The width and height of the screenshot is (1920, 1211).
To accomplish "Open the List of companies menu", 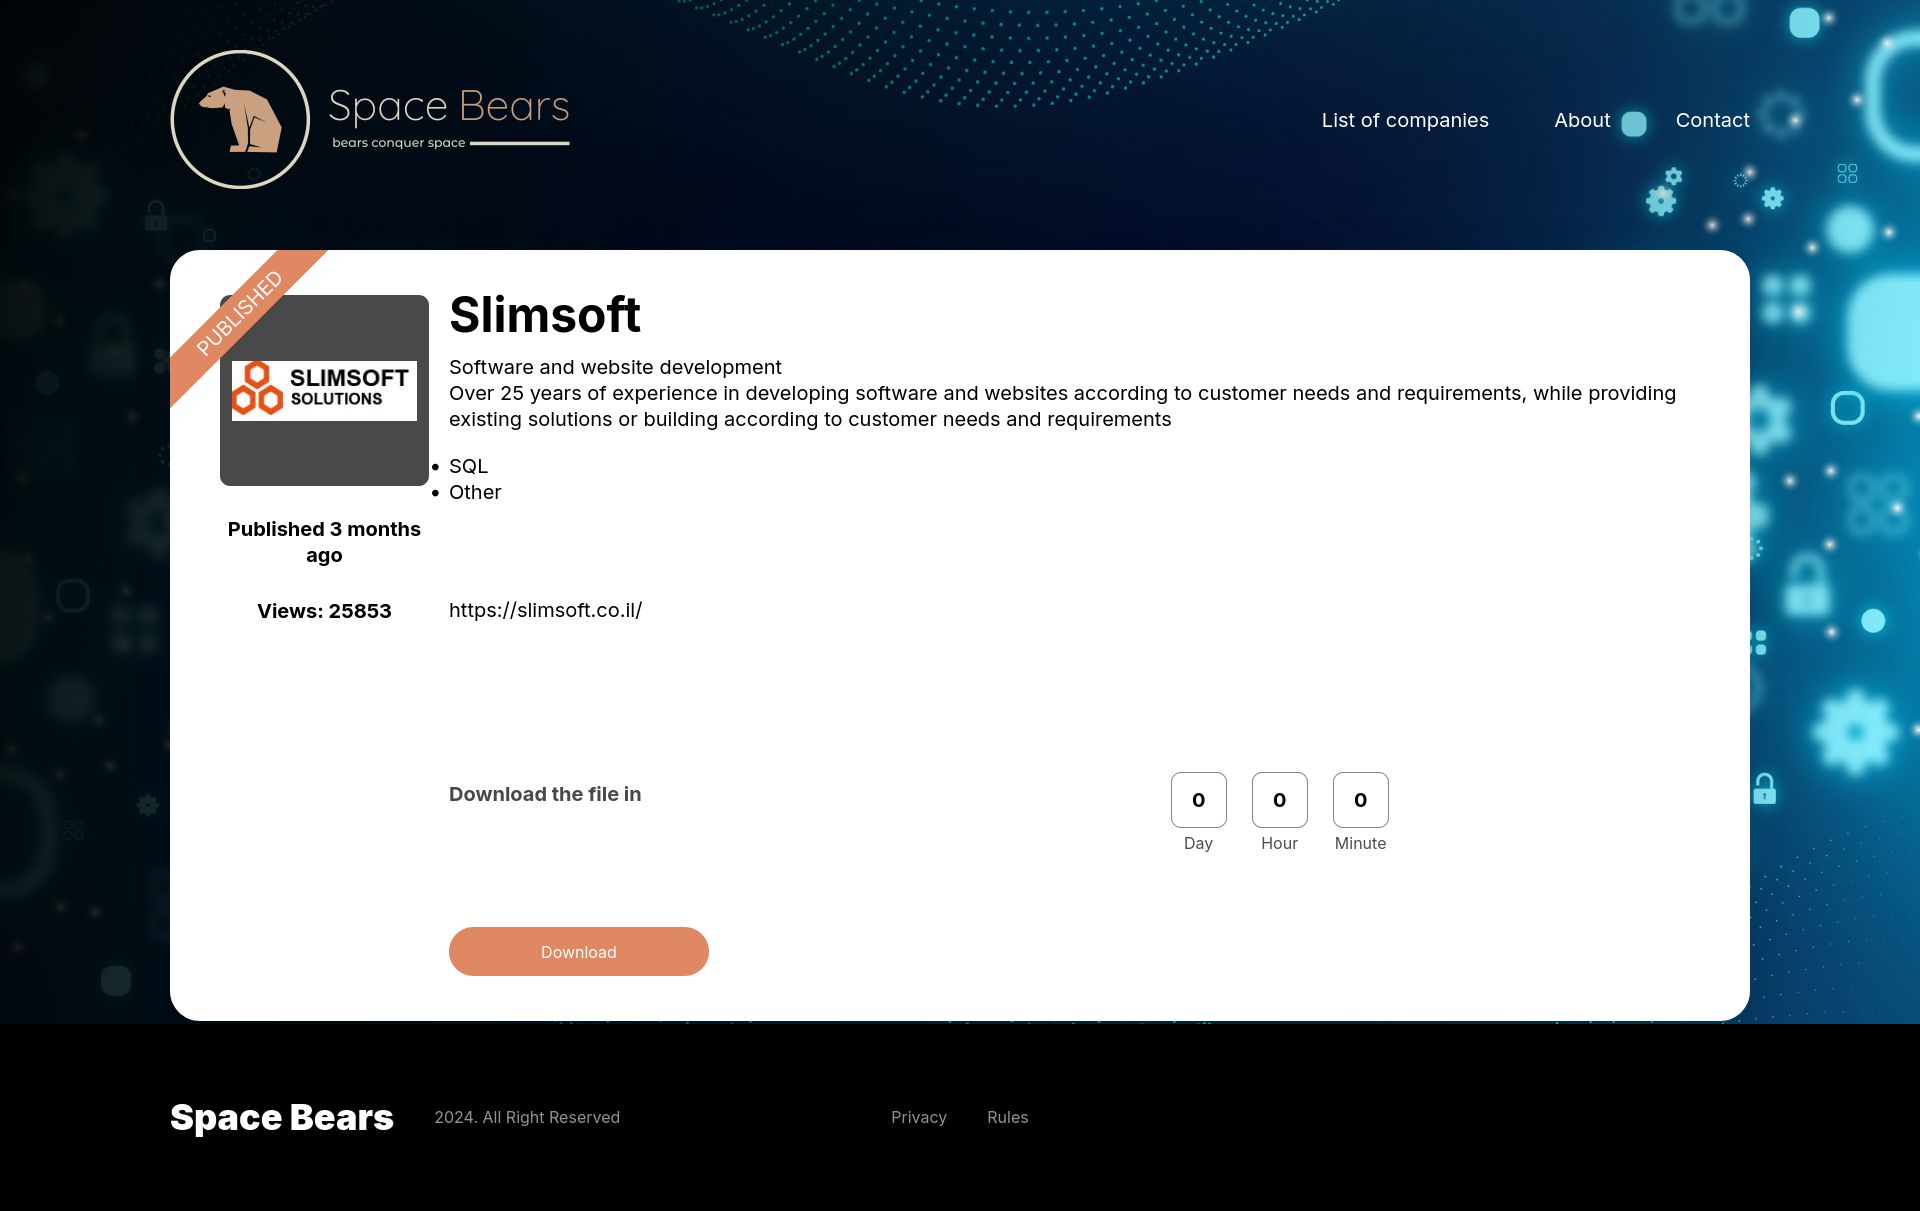I will point(1405,120).
